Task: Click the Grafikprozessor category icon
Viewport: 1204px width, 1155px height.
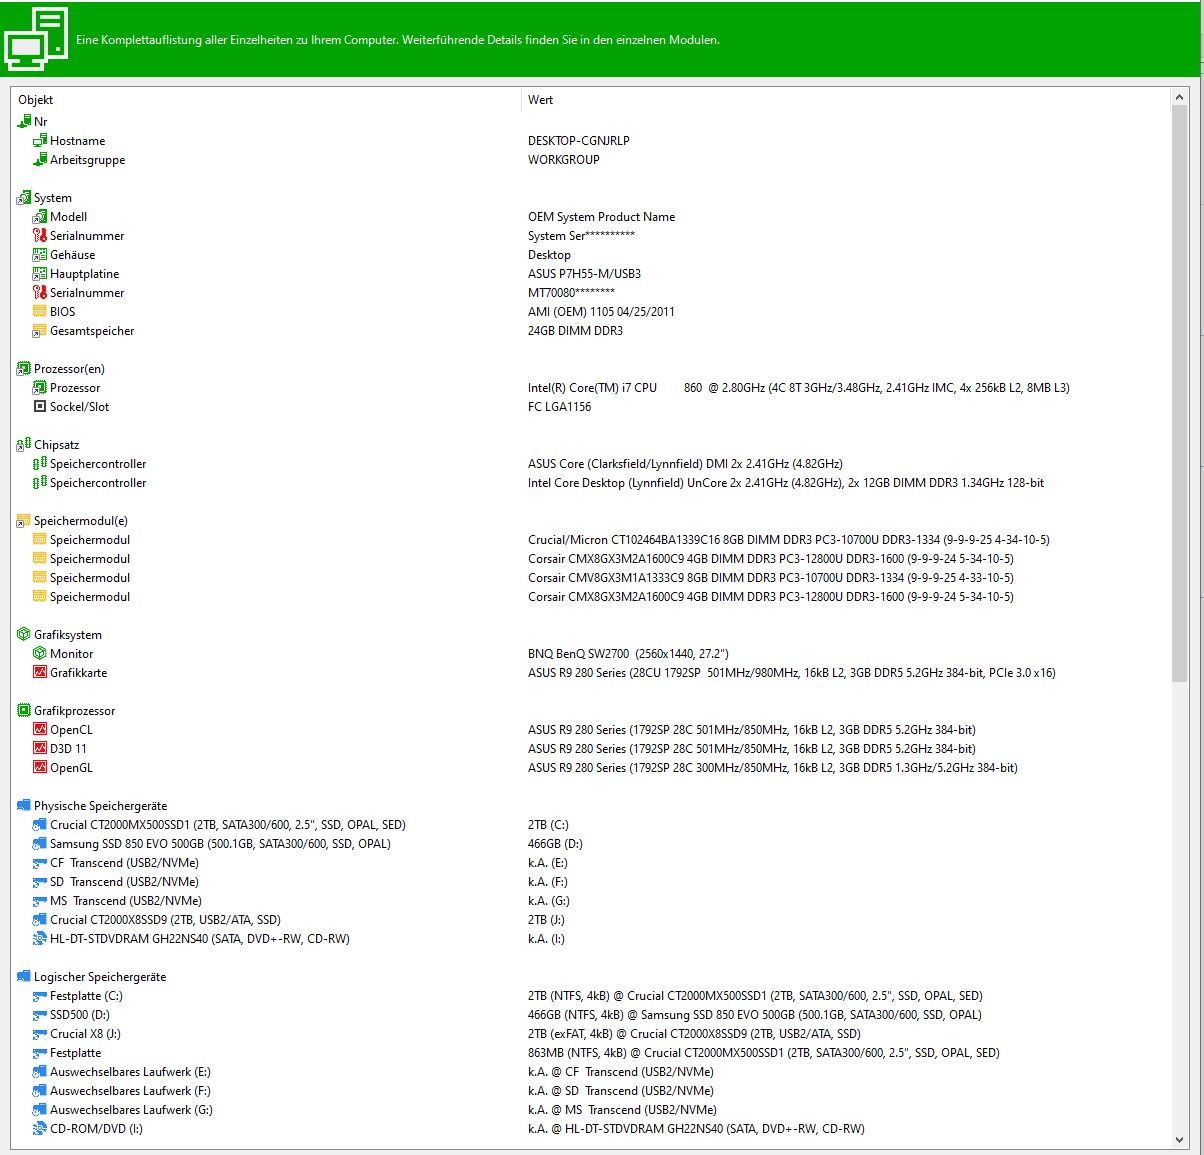Action: pos(24,711)
